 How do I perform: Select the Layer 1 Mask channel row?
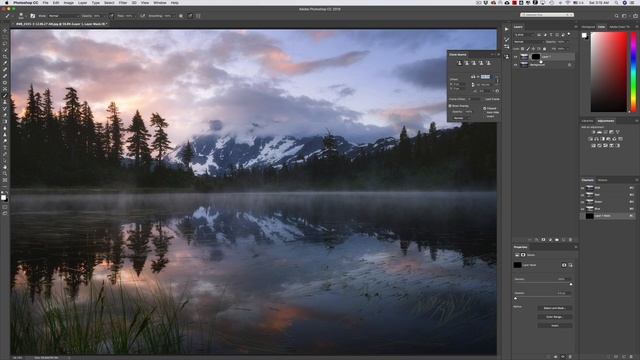pyautogui.click(x=608, y=216)
